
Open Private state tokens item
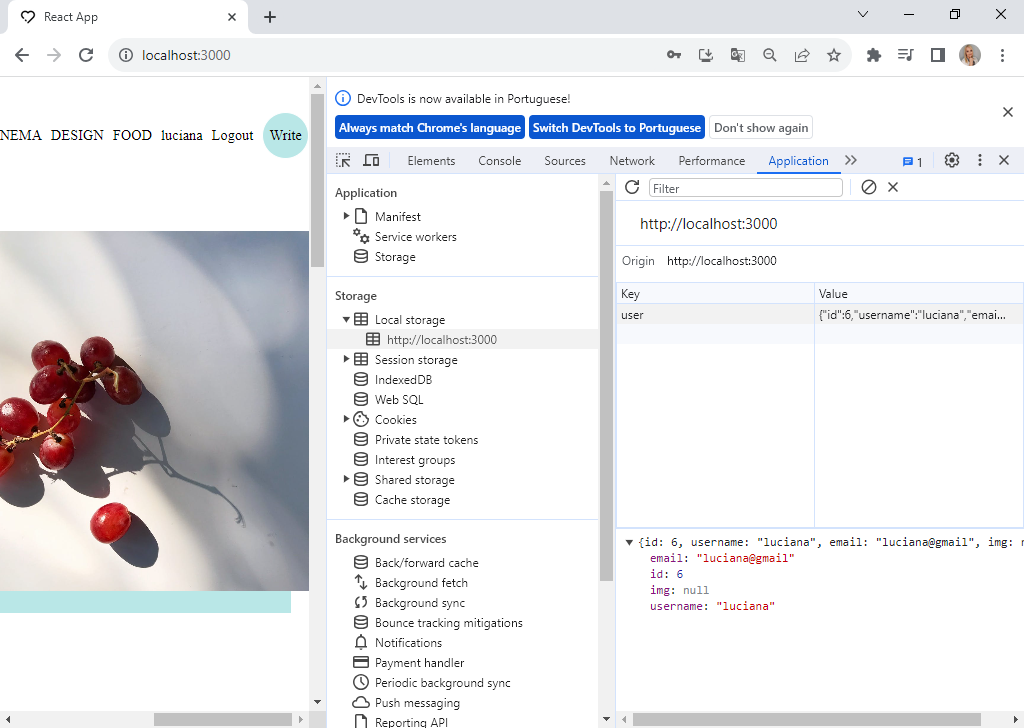[x=426, y=440]
